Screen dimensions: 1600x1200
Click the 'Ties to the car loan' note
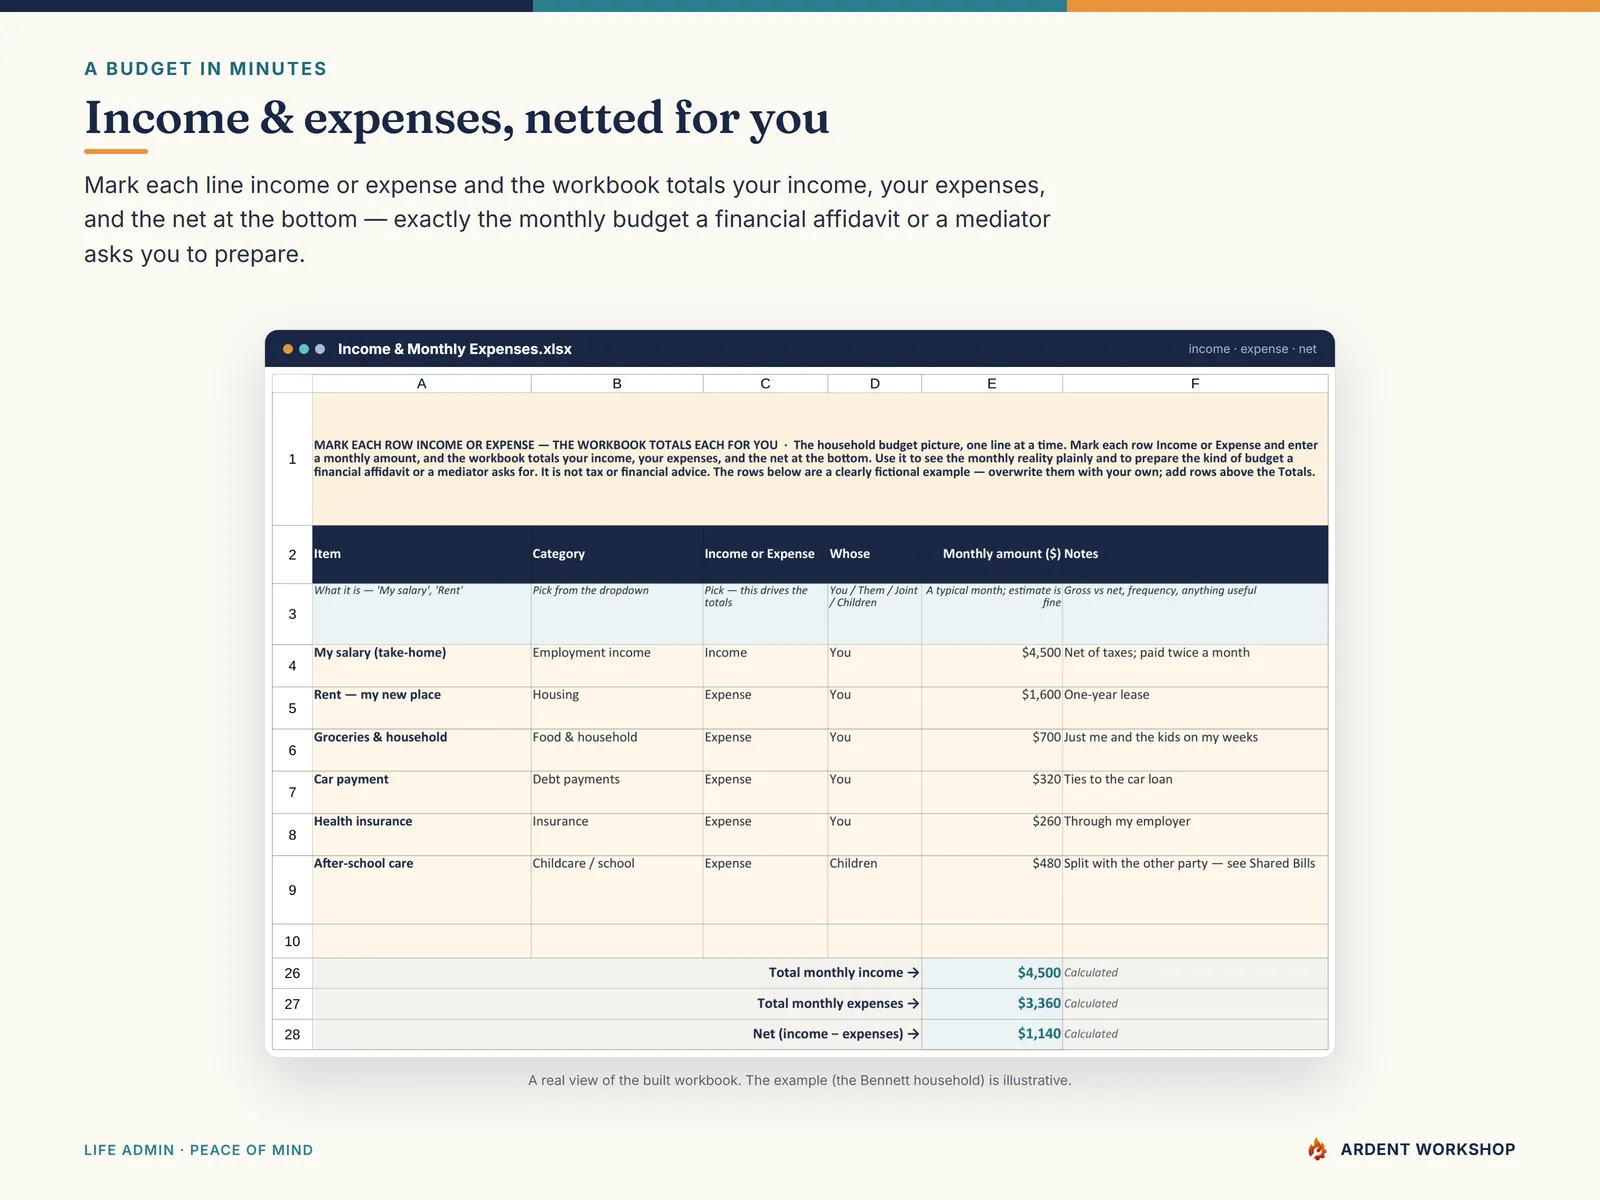1195,791
